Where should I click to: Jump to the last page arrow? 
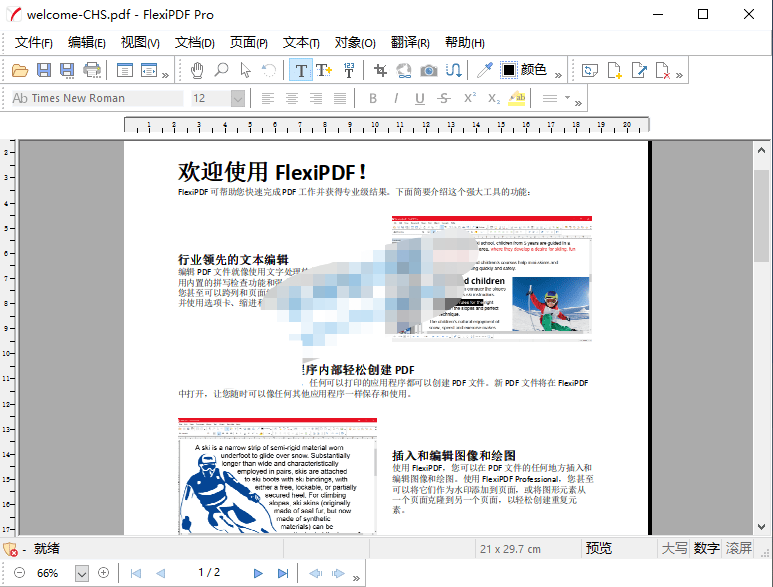coord(282,573)
